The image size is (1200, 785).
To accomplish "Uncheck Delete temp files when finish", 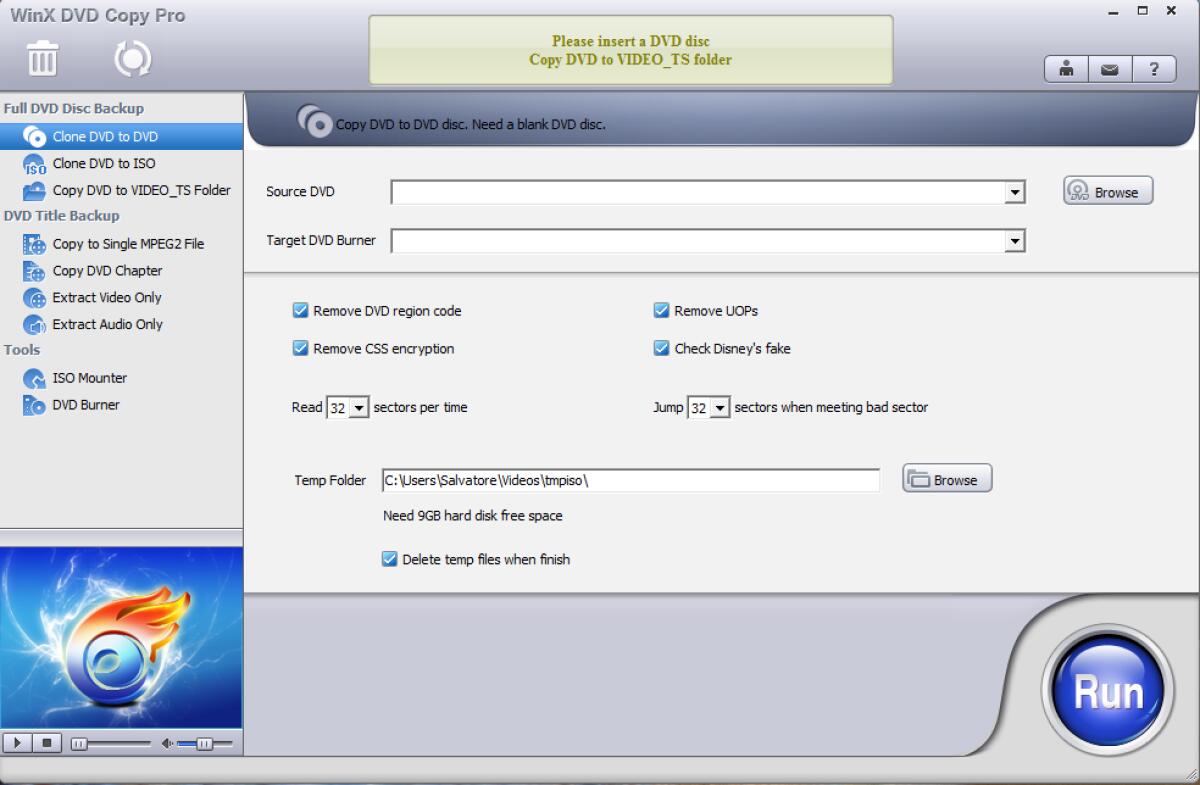I will [x=389, y=559].
